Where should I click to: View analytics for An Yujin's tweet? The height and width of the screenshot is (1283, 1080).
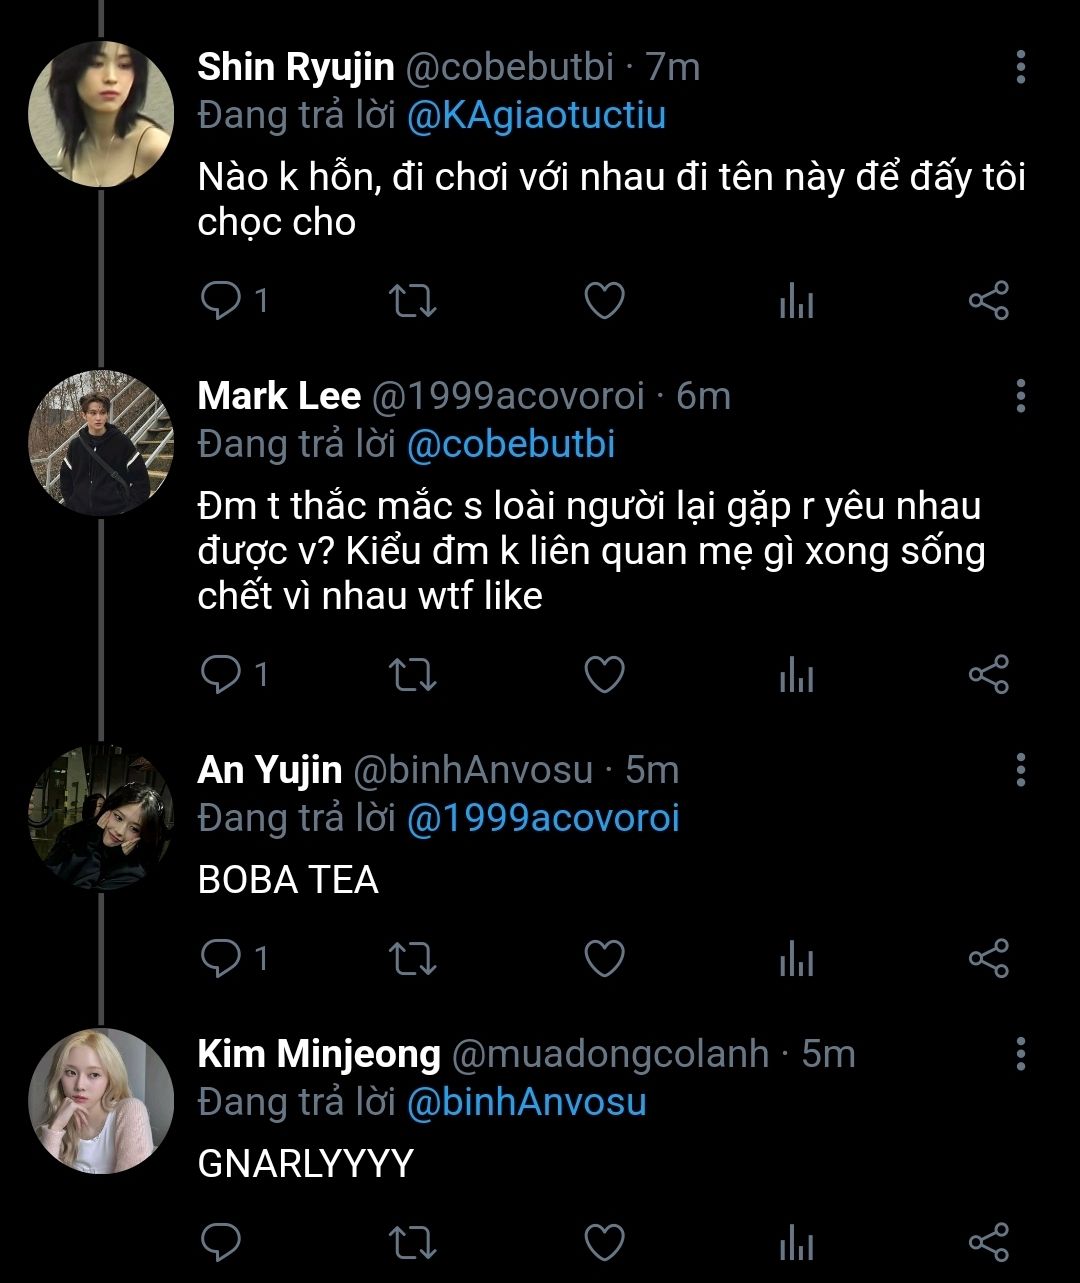pyautogui.click(x=796, y=959)
